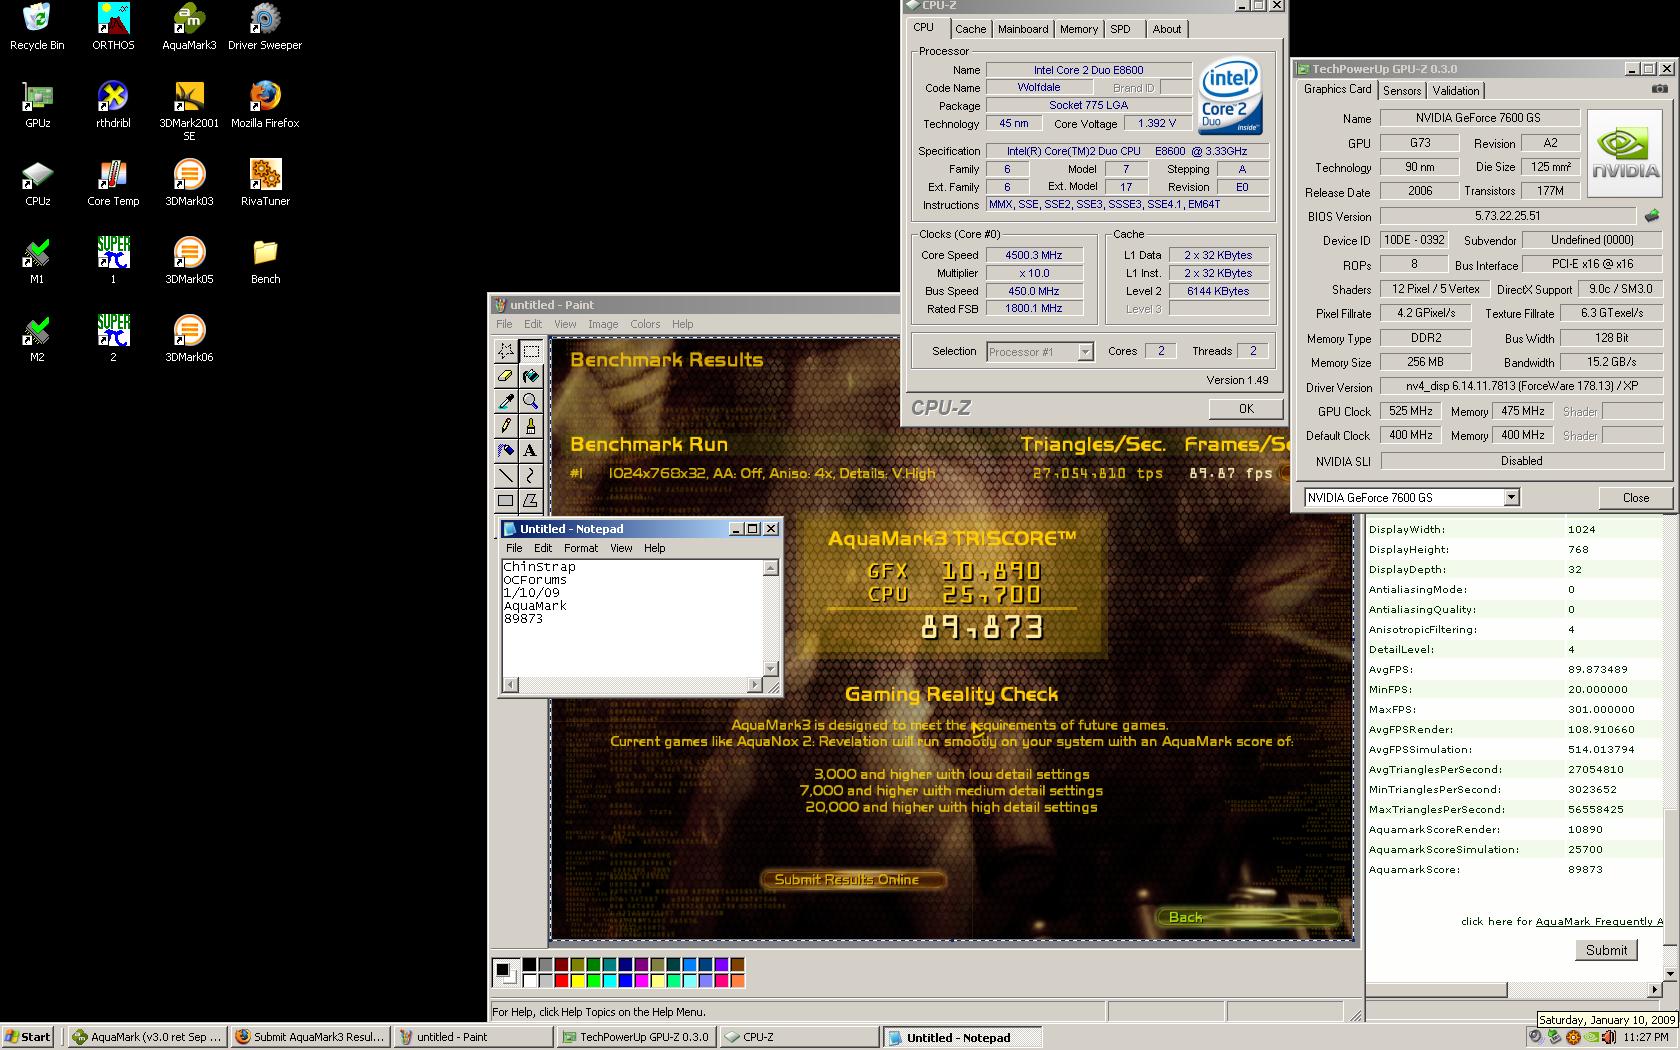This screenshot has height=1050, width=1680.
Task: Activate the Magnifier tool in Paint
Action: click(531, 401)
